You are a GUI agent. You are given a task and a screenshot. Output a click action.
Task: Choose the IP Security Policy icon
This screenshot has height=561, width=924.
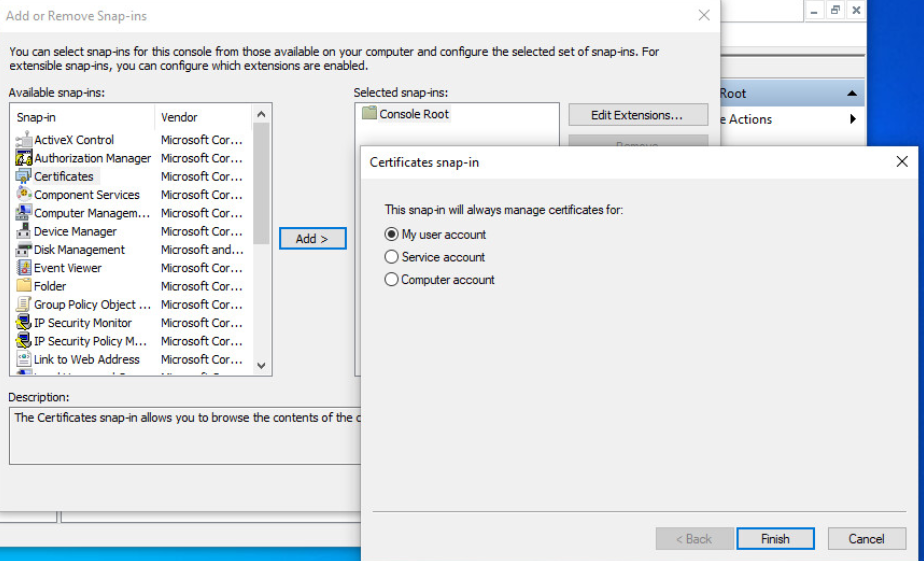[24, 341]
